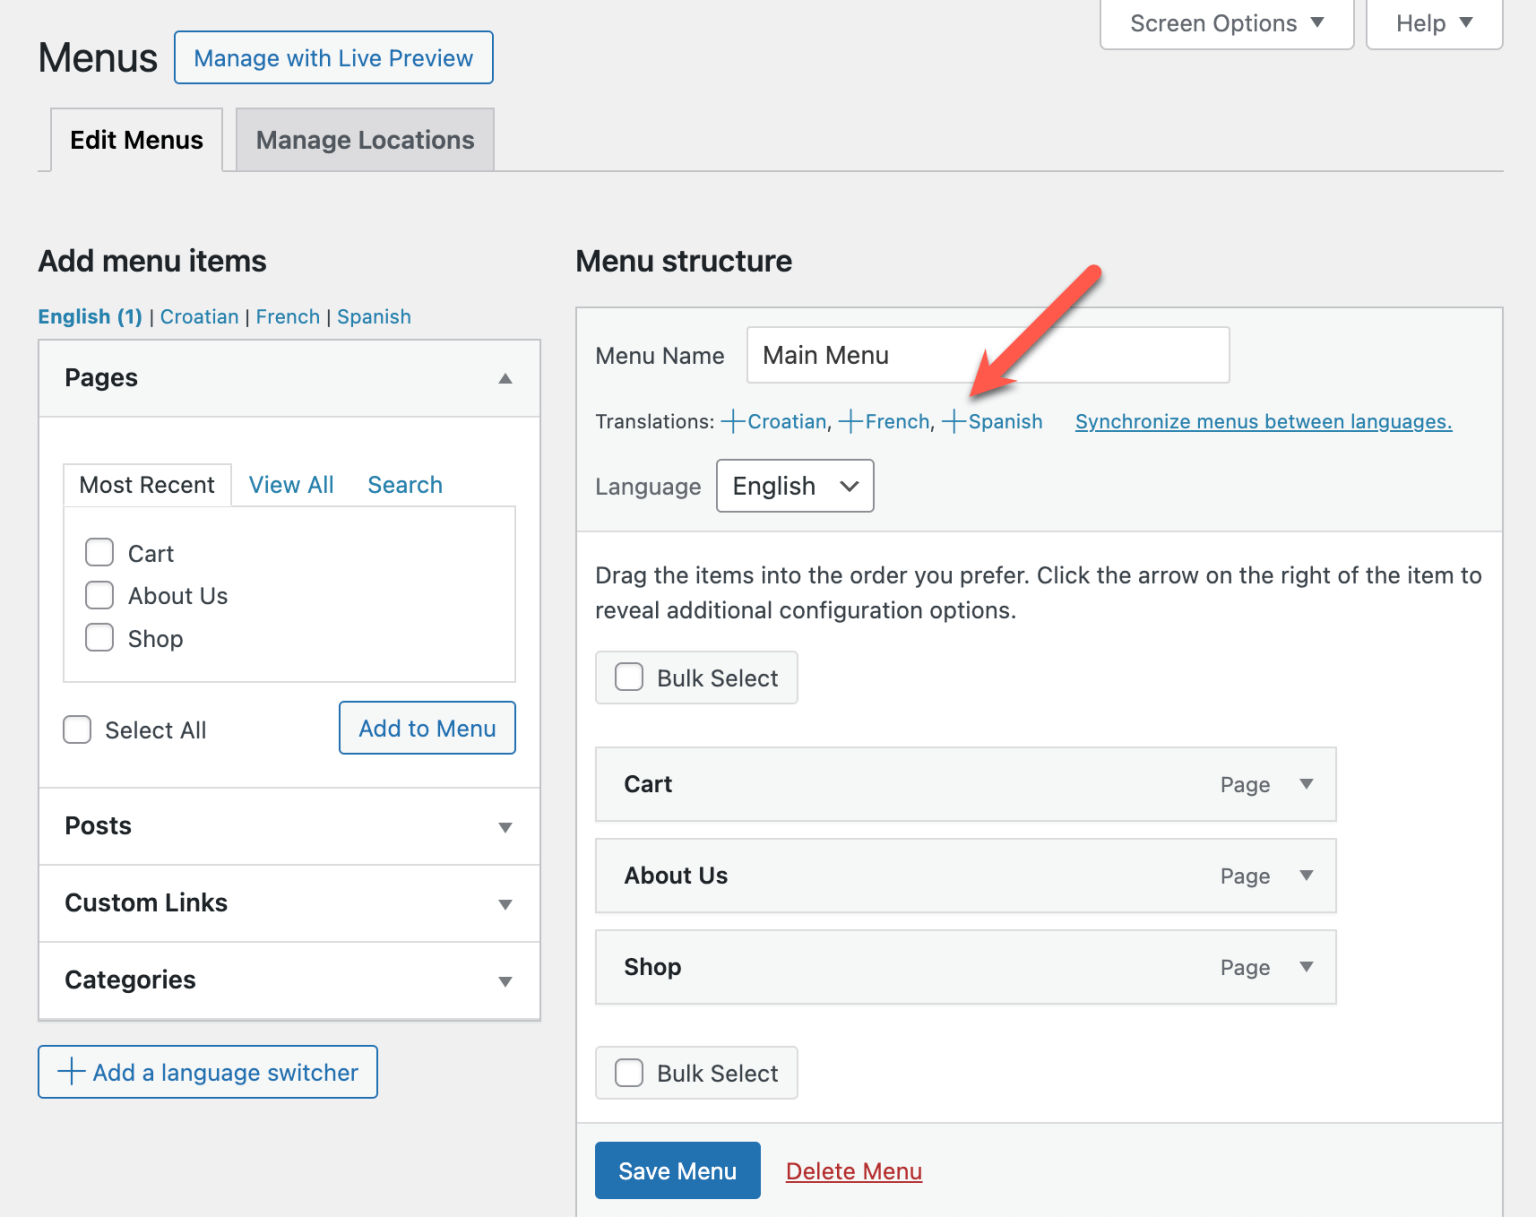Open Synchronize menus between languages link
1536x1217 pixels.
[1262, 421]
